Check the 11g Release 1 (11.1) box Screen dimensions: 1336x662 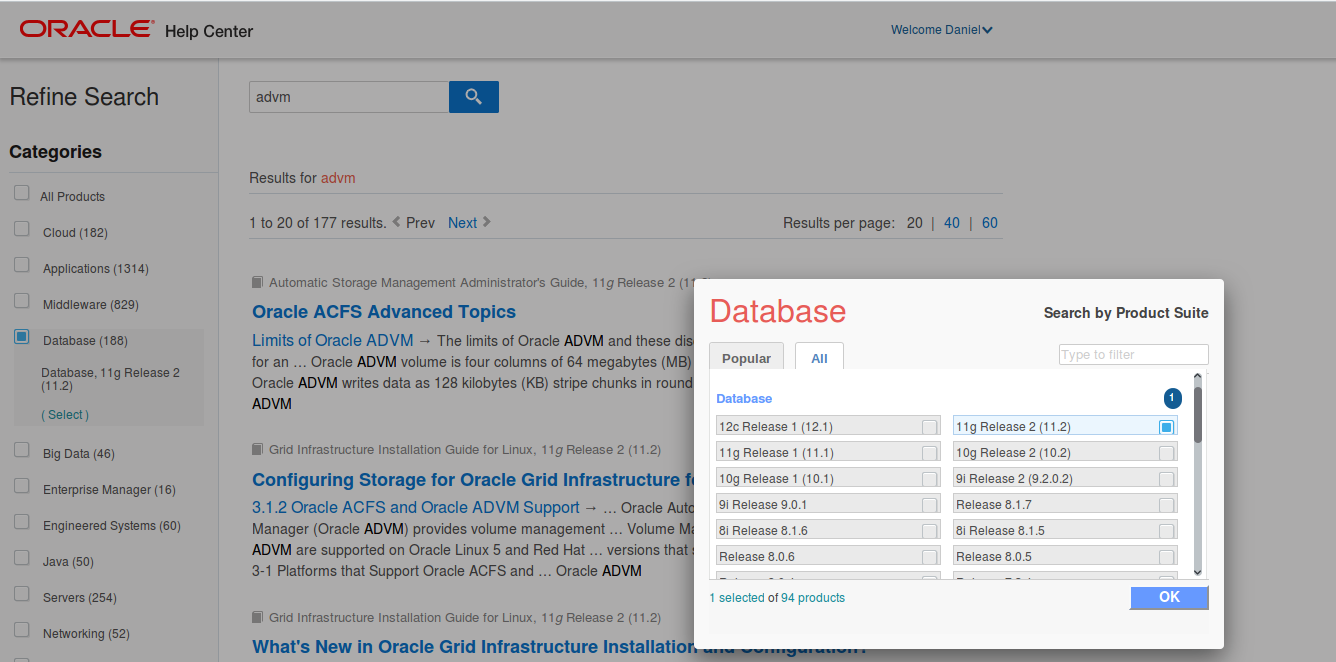pos(930,453)
